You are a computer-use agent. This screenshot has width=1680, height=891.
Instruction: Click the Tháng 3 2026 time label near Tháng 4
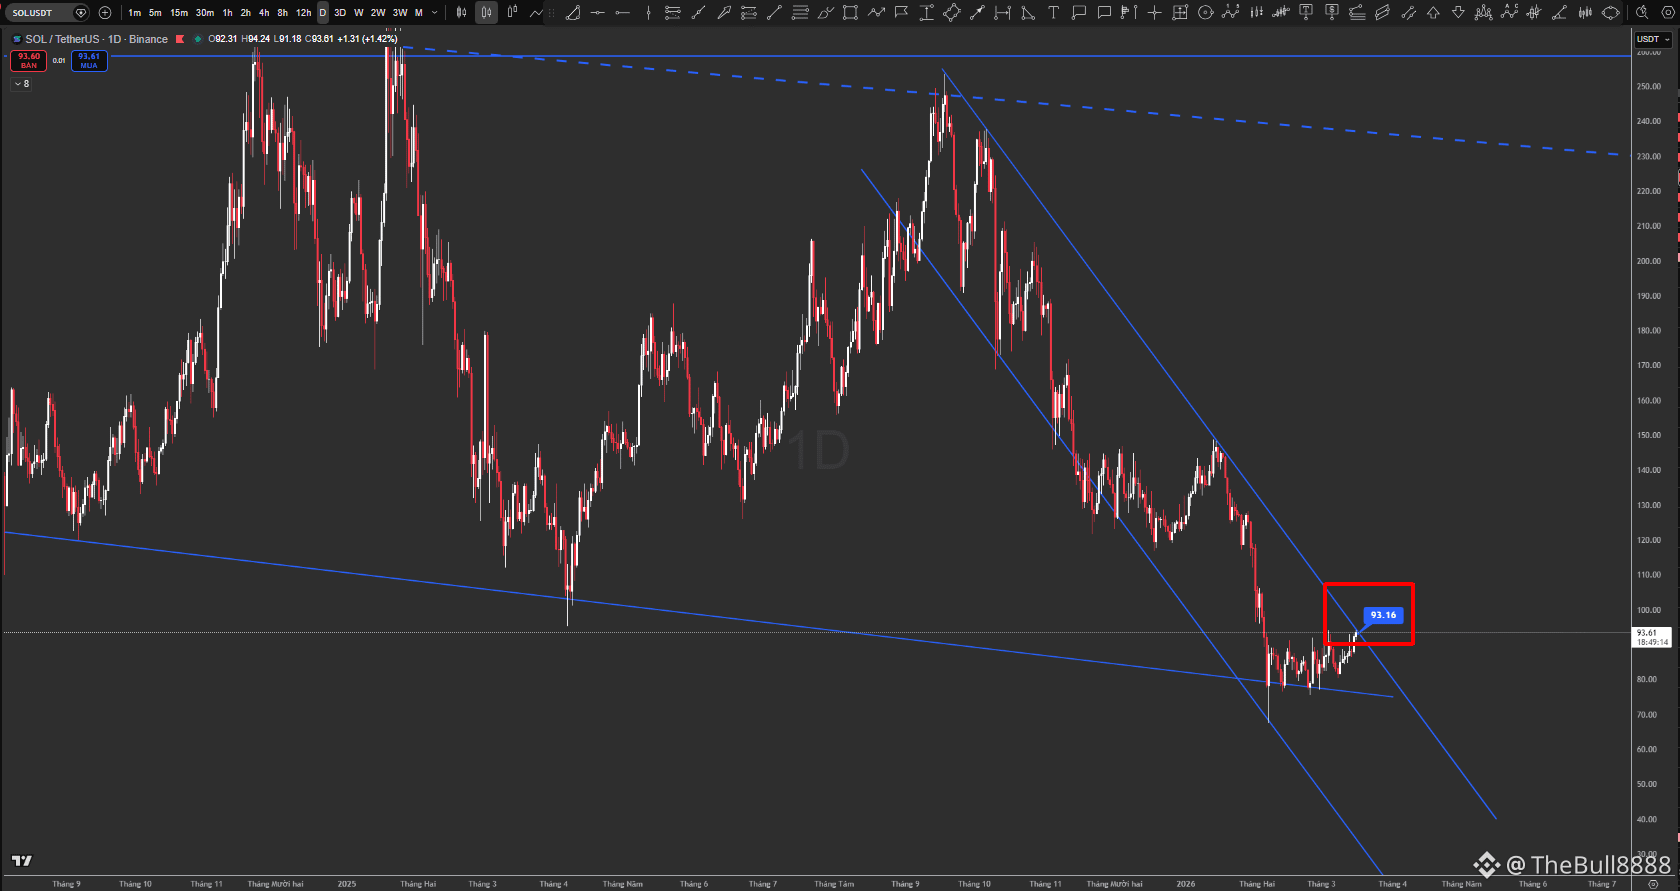point(1321,884)
